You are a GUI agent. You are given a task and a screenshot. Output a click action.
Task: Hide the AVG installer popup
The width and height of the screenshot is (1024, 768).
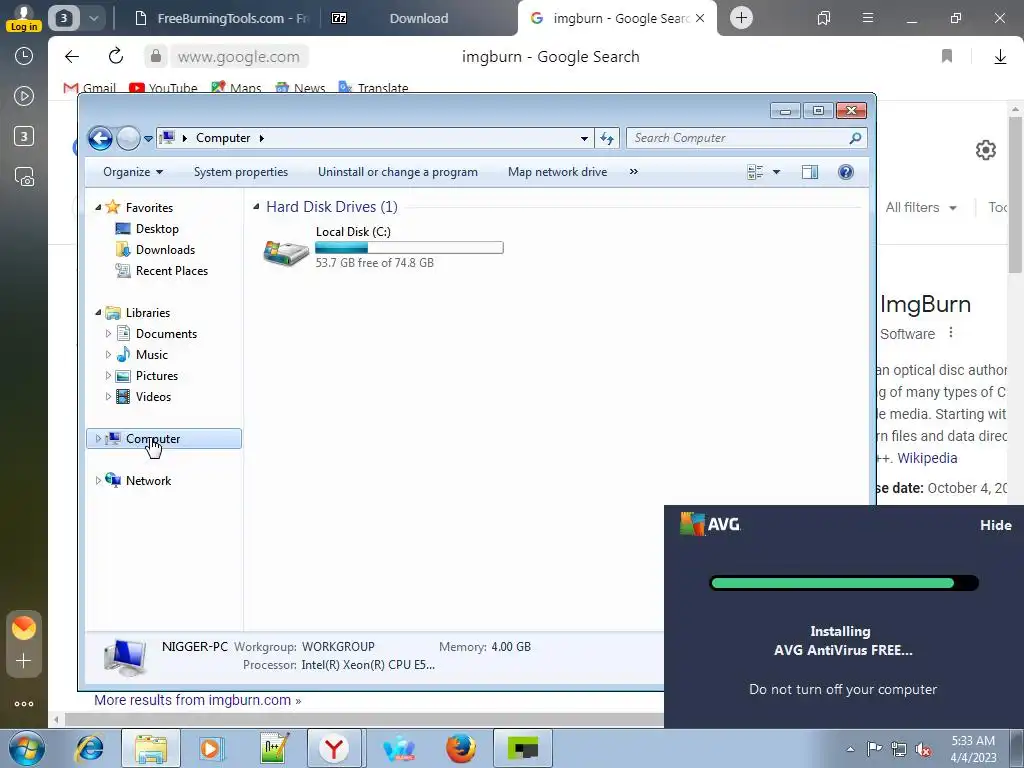[995, 525]
